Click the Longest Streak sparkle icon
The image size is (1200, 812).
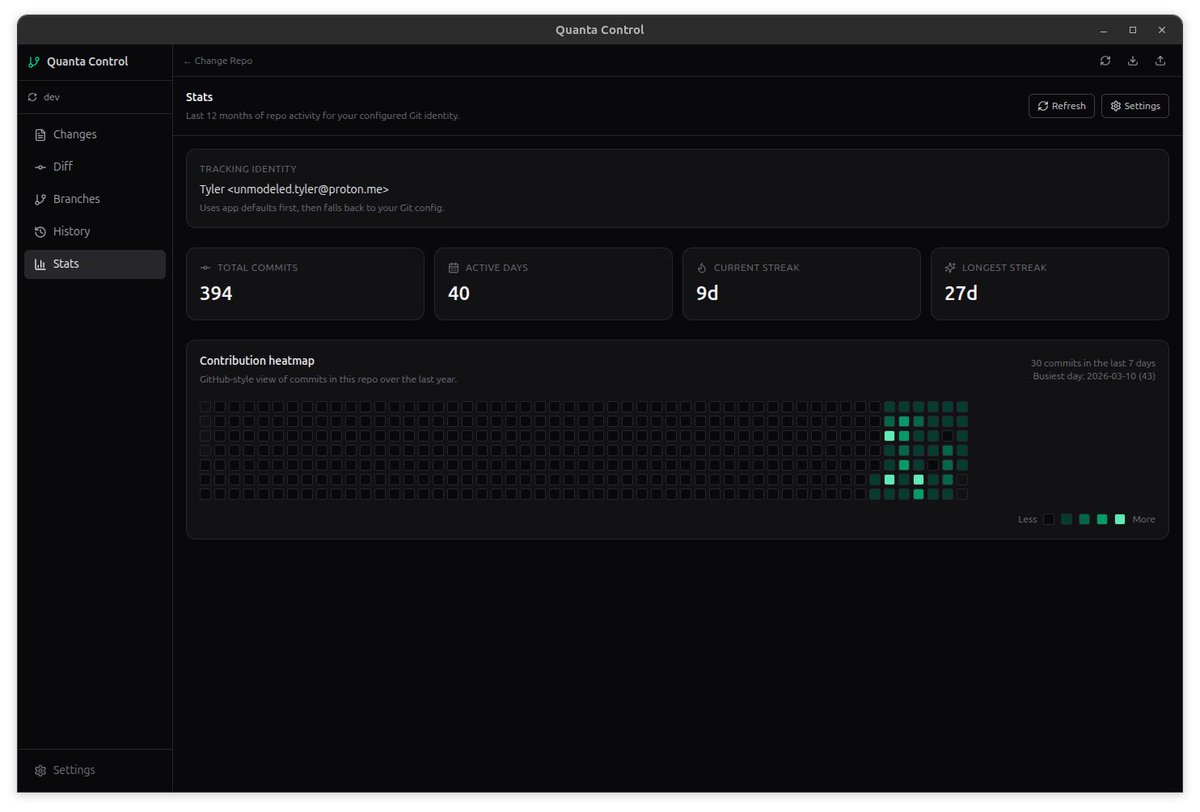[950, 268]
